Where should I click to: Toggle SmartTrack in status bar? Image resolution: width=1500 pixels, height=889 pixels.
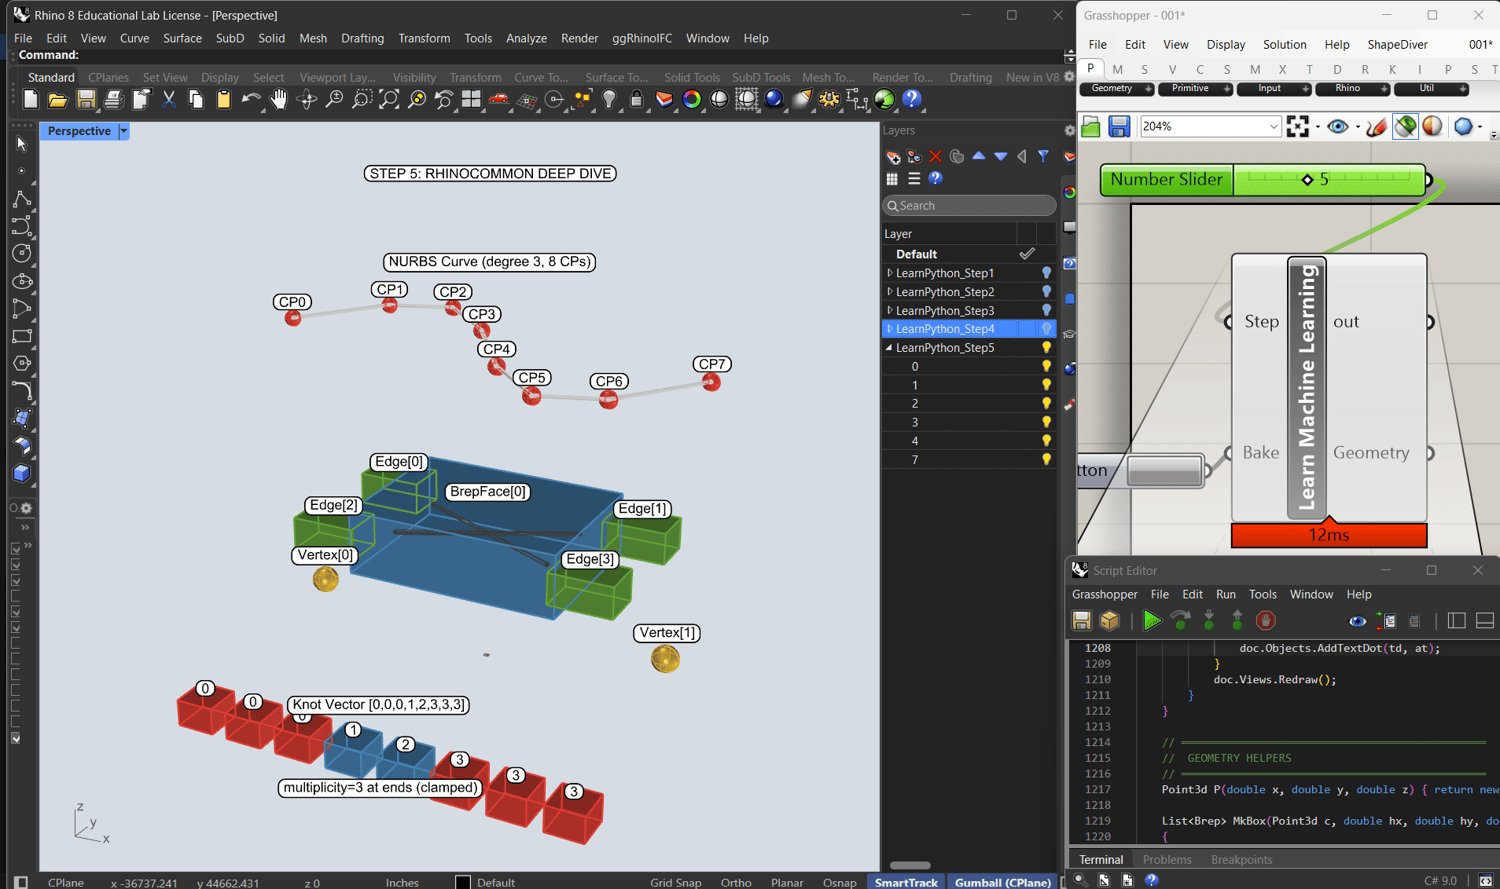point(906,882)
